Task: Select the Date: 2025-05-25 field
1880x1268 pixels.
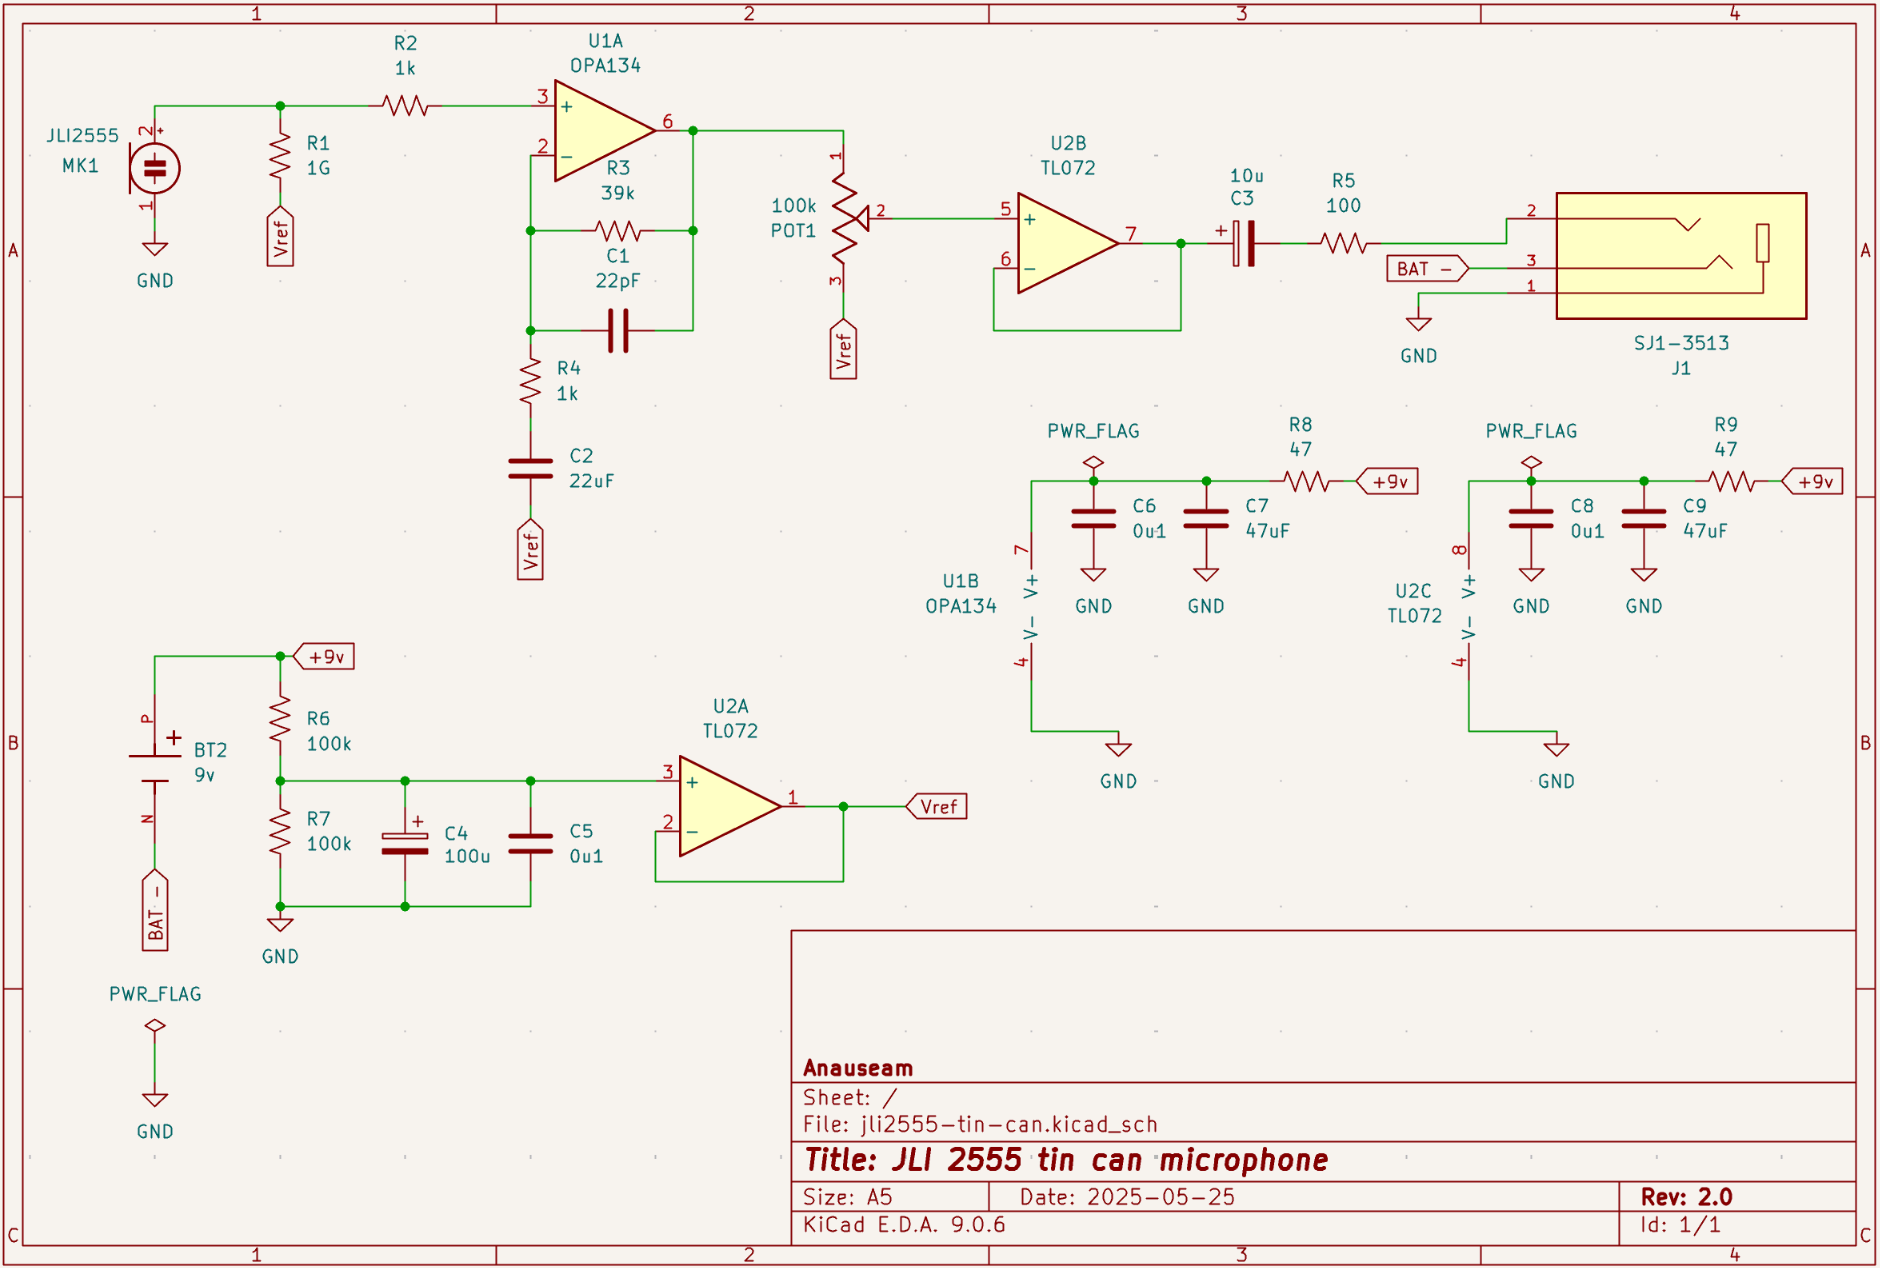Action: point(1127,1197)
